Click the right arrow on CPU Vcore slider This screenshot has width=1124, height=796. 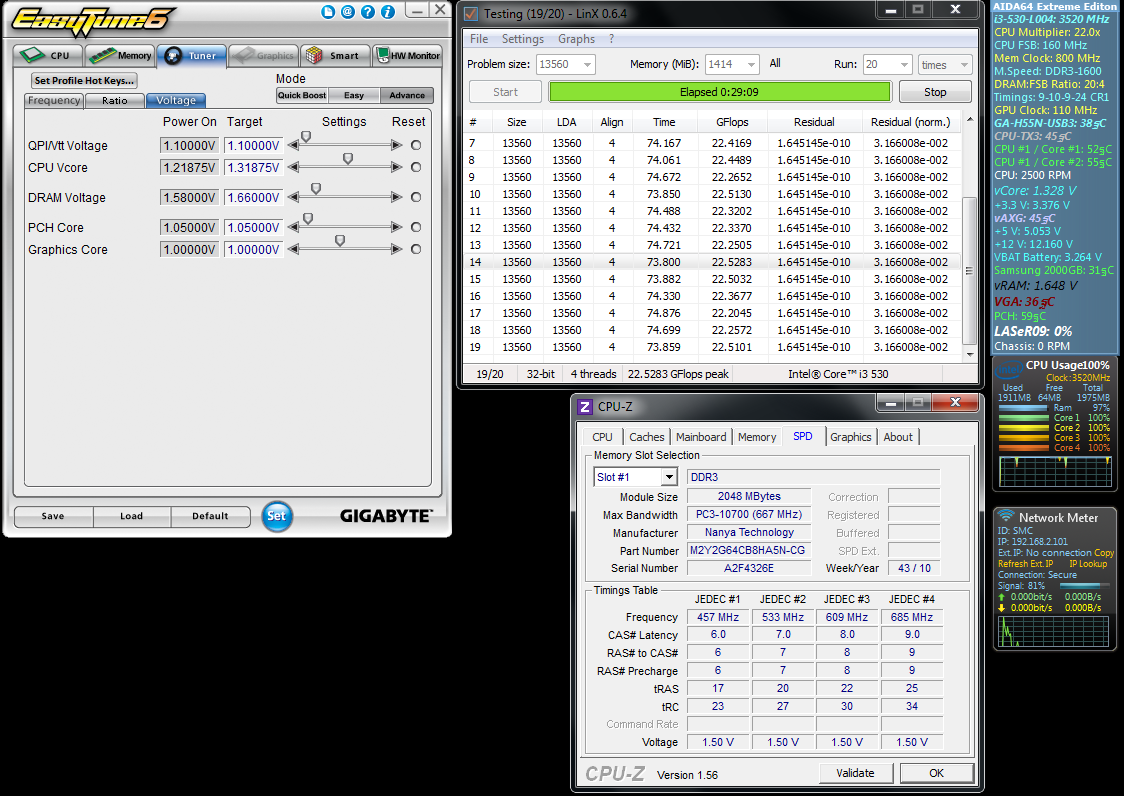click(397, 167)
